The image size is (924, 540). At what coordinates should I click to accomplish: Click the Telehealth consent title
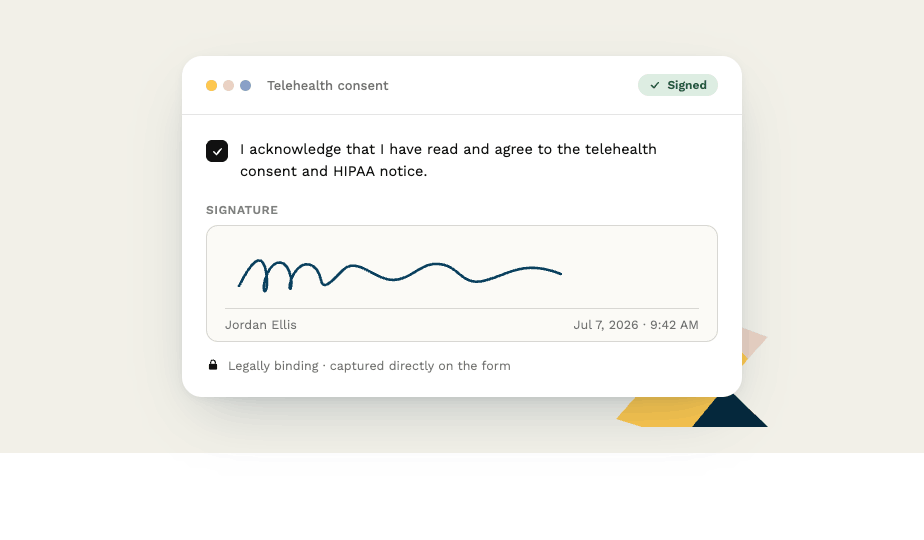coord(328,85)
